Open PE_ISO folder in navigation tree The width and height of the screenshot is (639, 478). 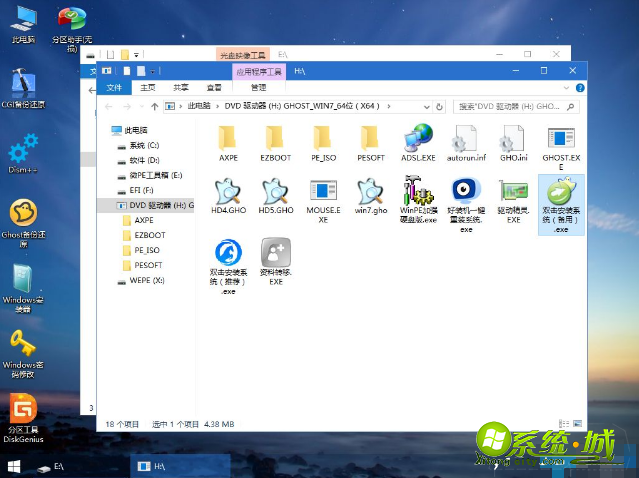(x=141, y=250)
